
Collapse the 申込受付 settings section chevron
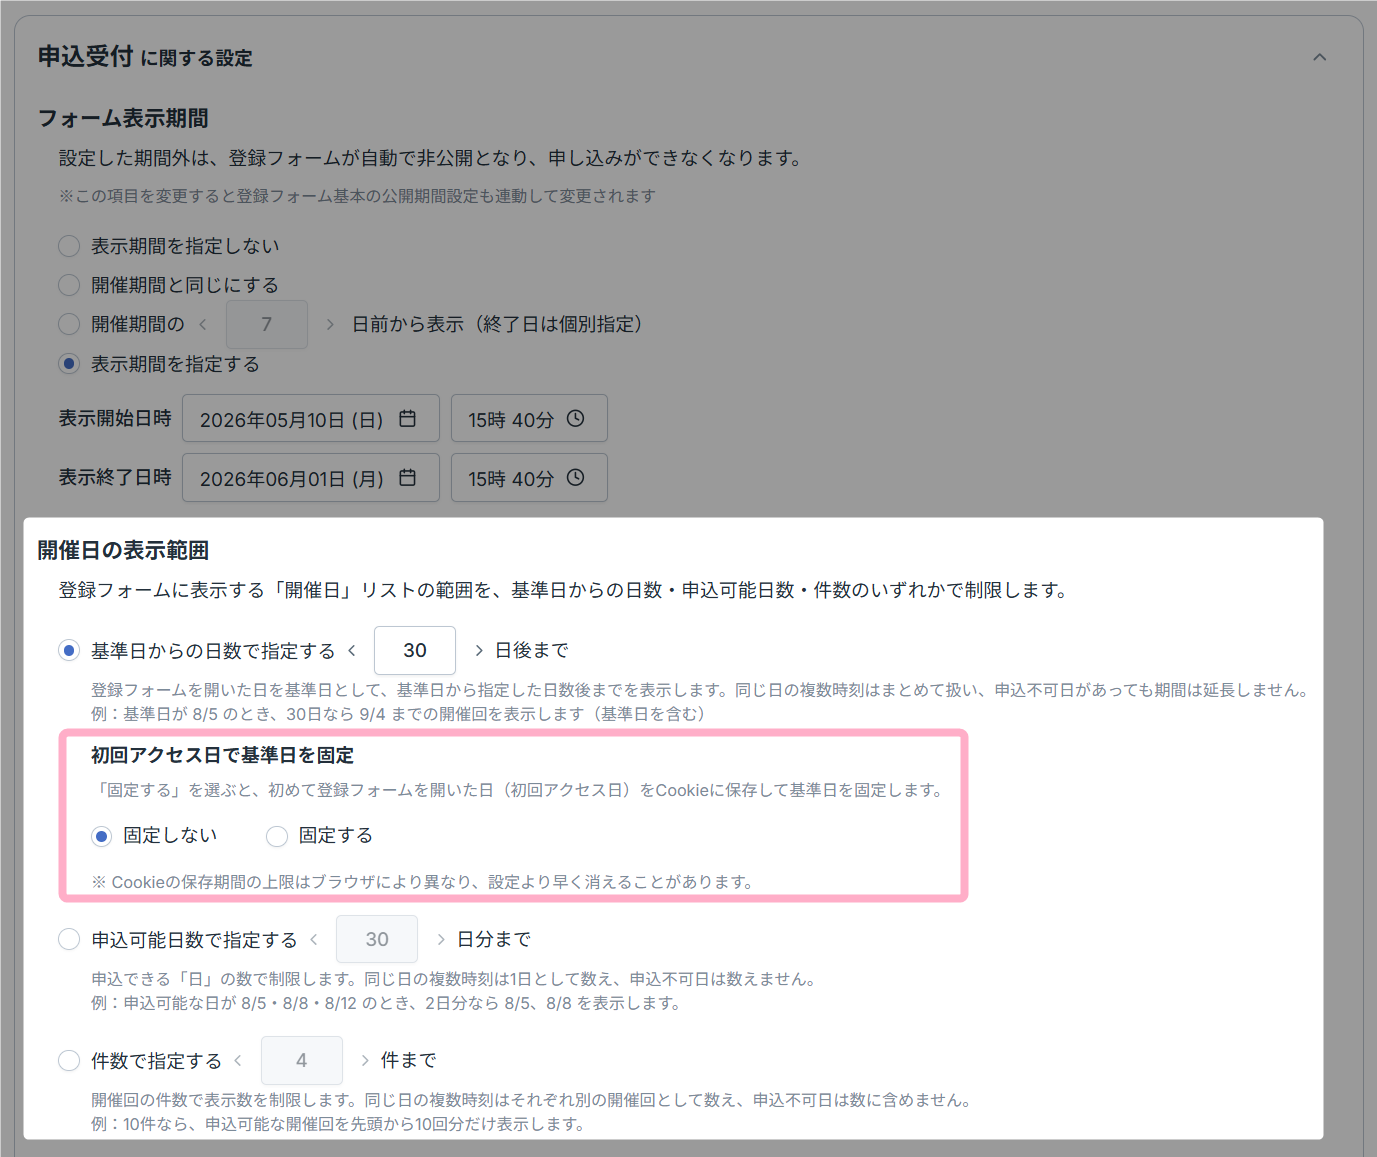click(x=1320, y=57)
